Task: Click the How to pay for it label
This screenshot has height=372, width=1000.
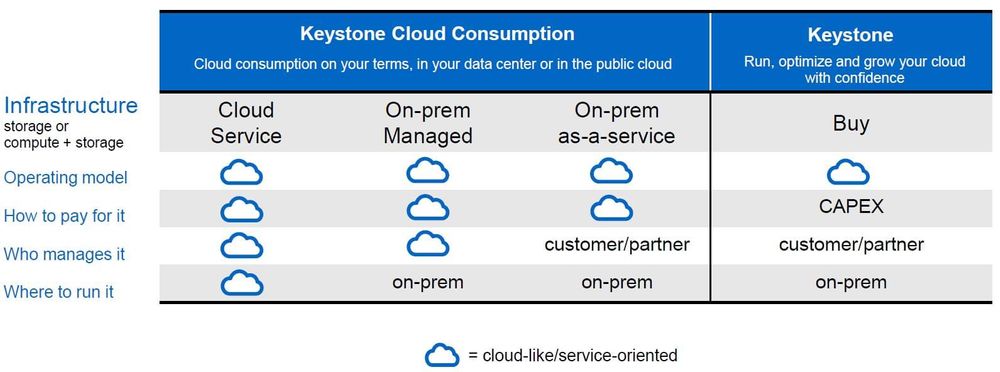Action: click(x=64, y=216)
